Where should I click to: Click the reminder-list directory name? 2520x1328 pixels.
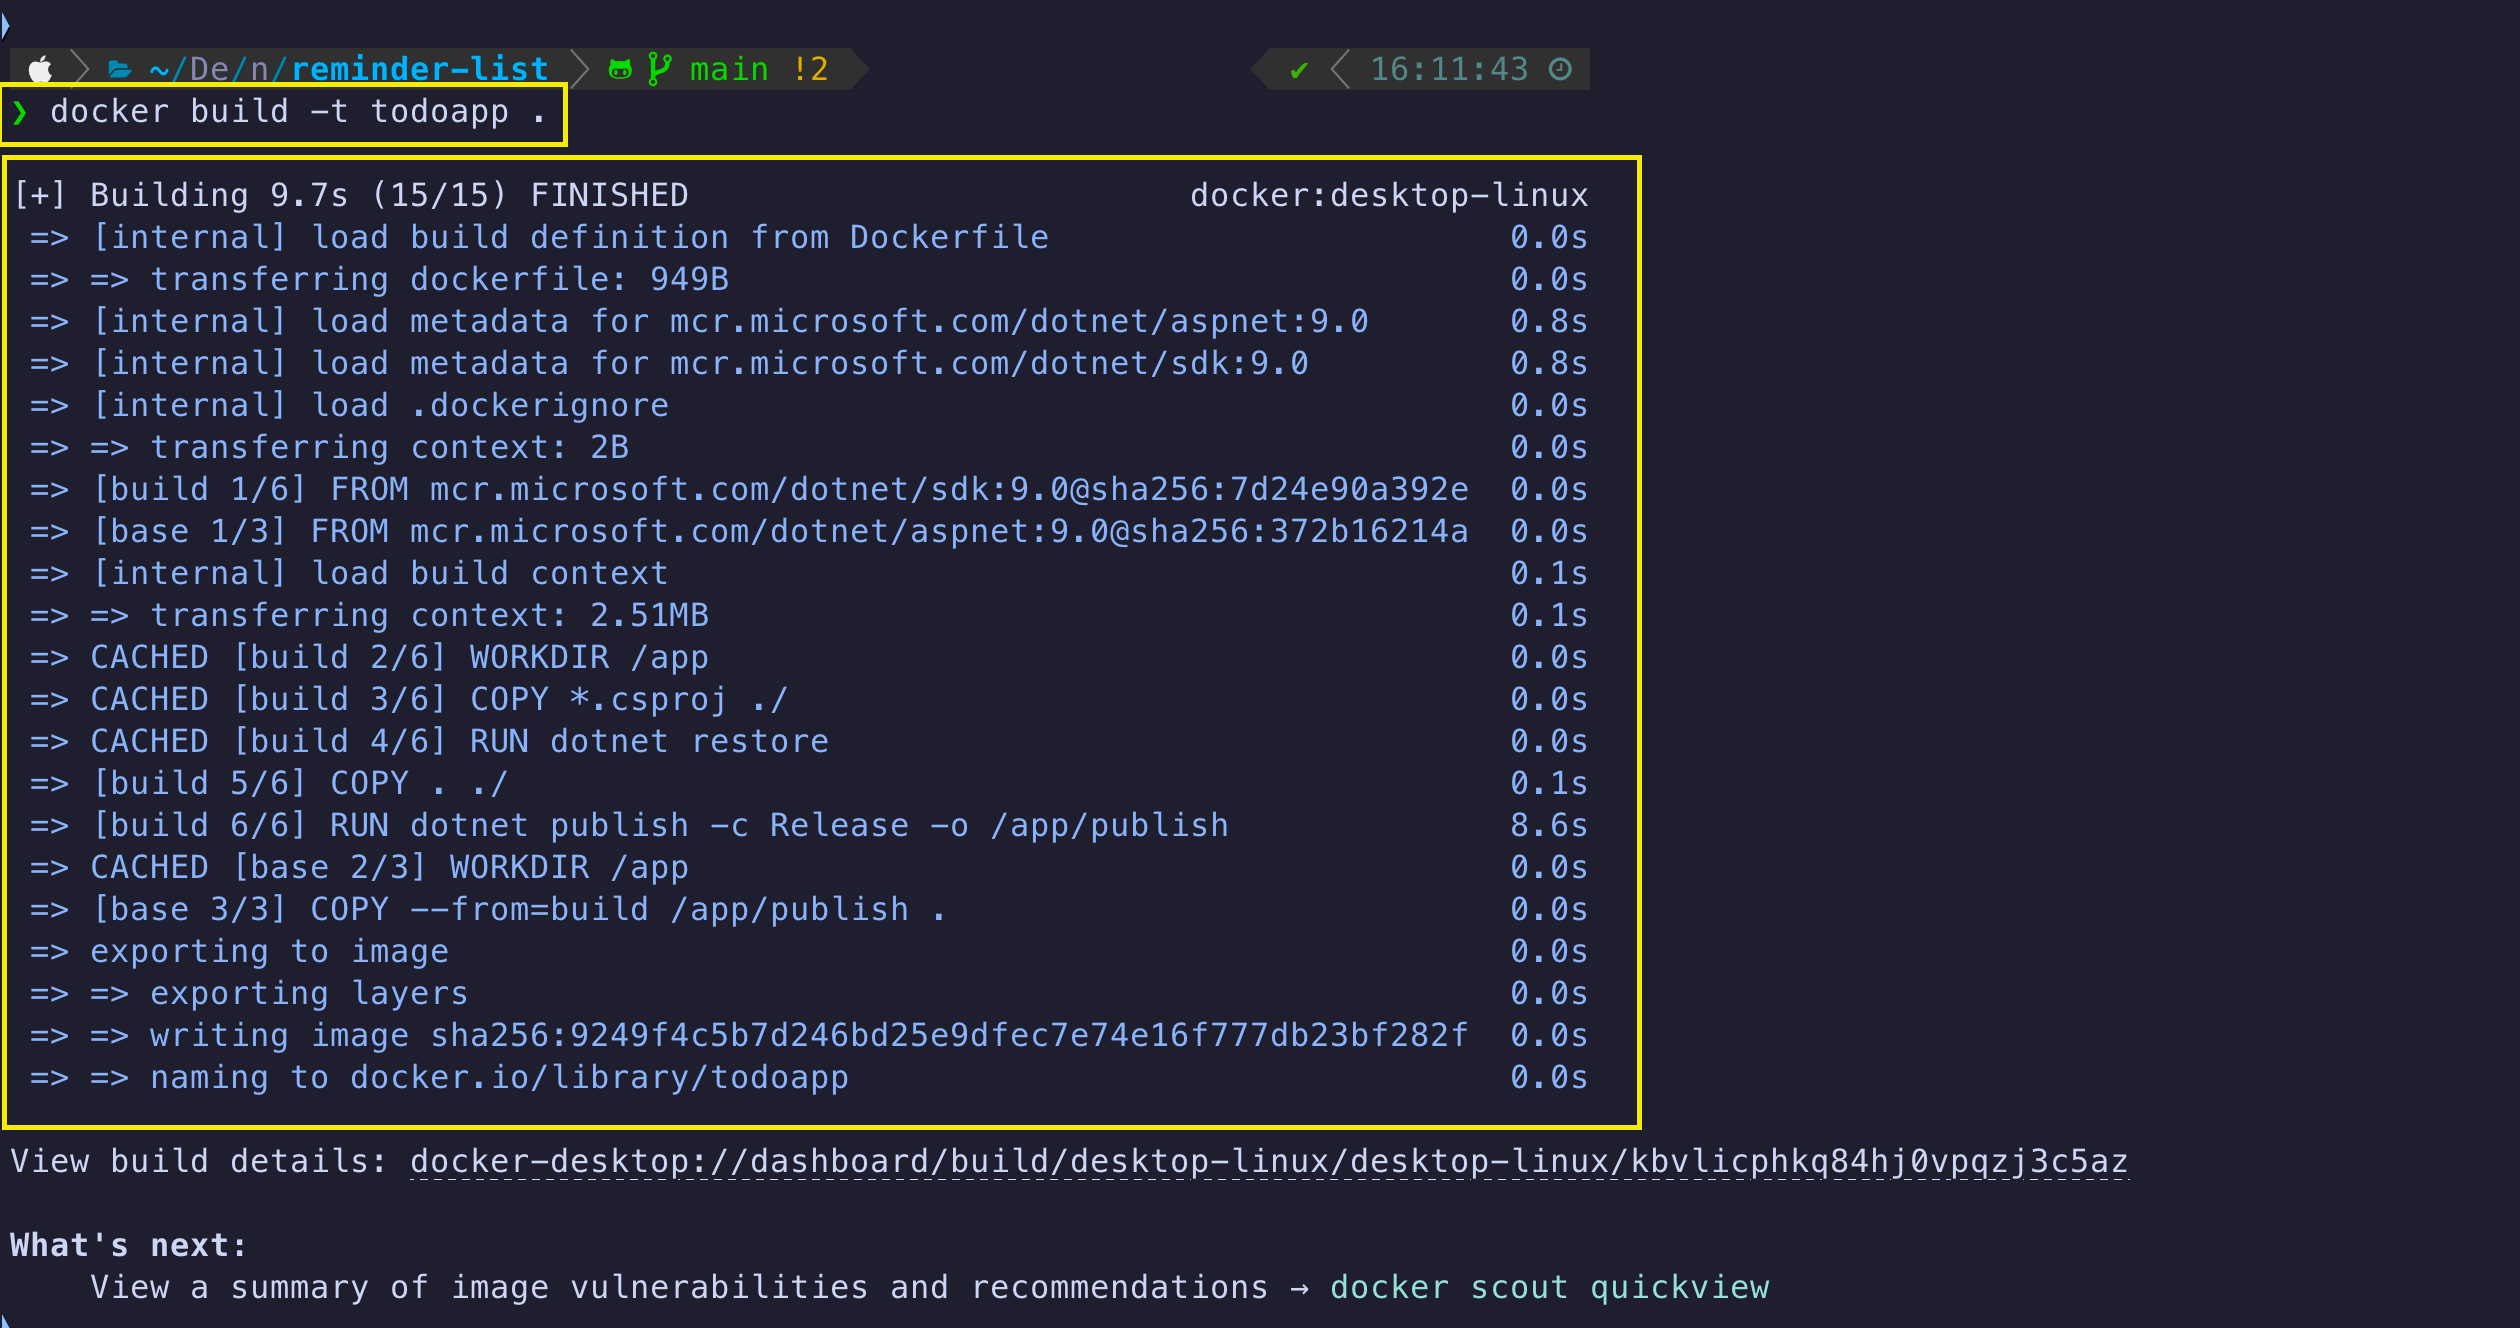click(420, 69)
